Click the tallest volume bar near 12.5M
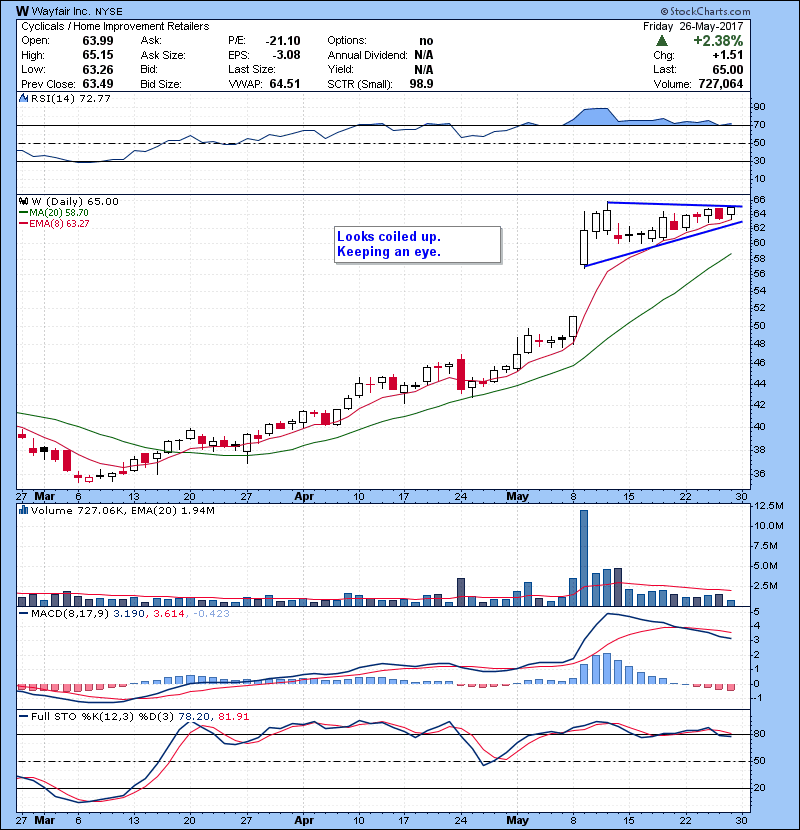Screen dimensions: 800x830 pos(583,558)
